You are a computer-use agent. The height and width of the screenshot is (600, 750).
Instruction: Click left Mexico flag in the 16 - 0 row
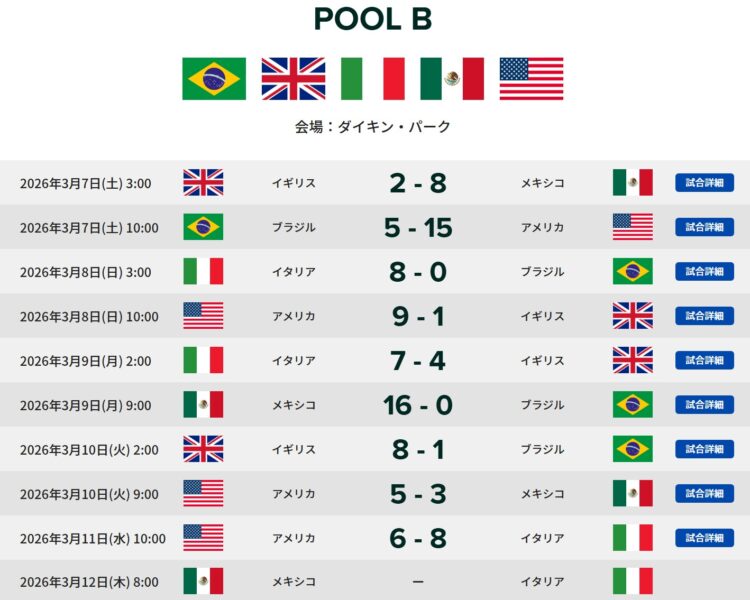[x=203, y=405]
